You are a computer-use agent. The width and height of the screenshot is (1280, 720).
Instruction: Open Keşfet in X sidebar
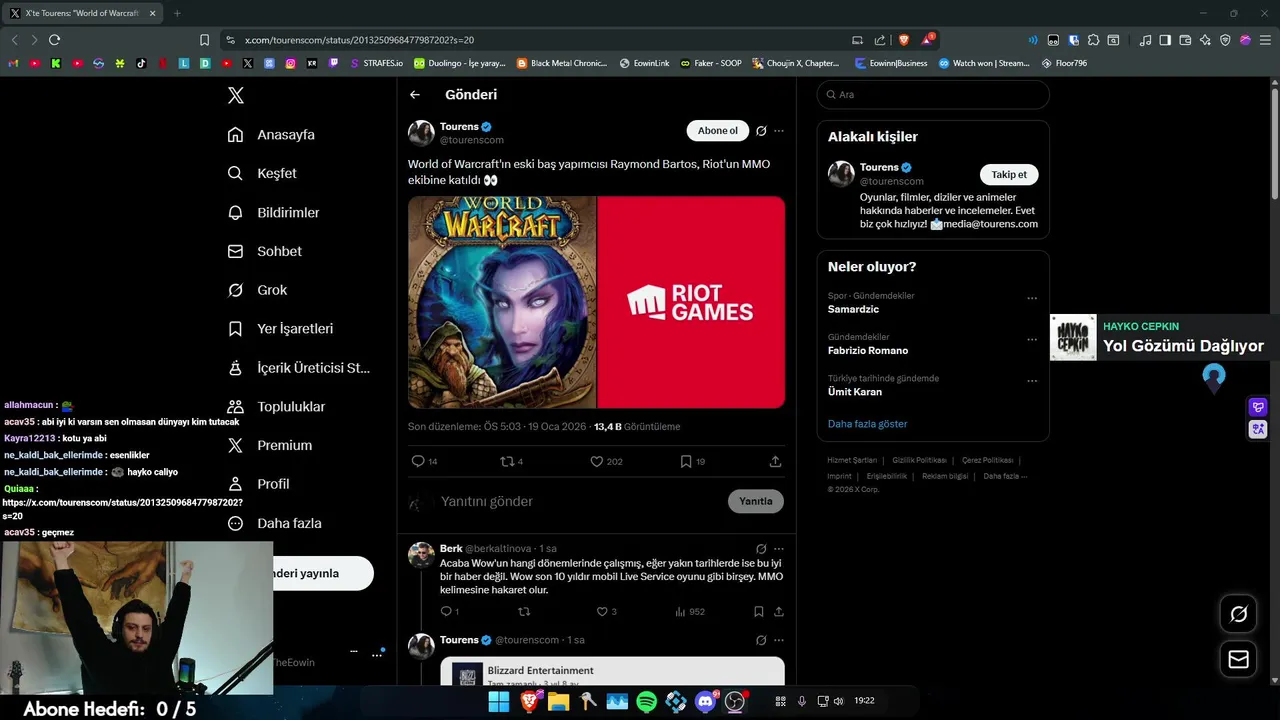262,173
